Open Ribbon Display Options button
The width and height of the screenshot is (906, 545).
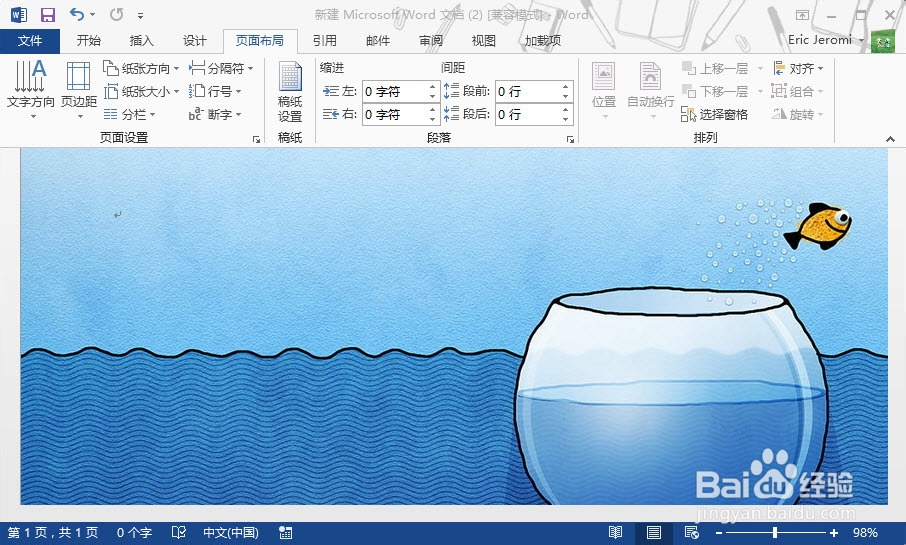point(802,16)
